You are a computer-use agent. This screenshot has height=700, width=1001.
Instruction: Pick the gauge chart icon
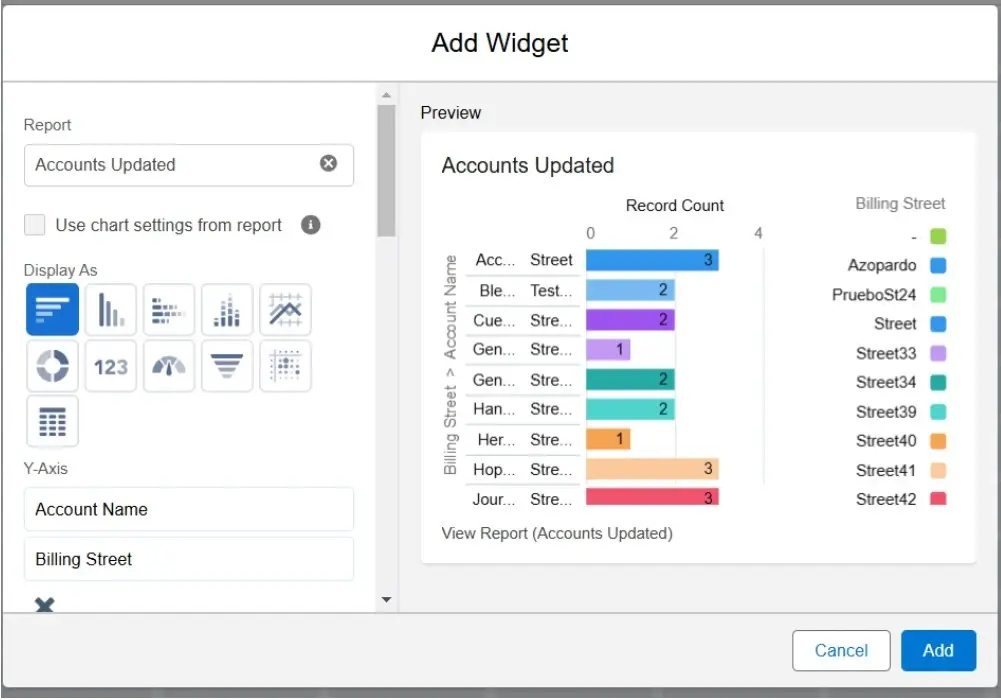click(x=168, y=366)
